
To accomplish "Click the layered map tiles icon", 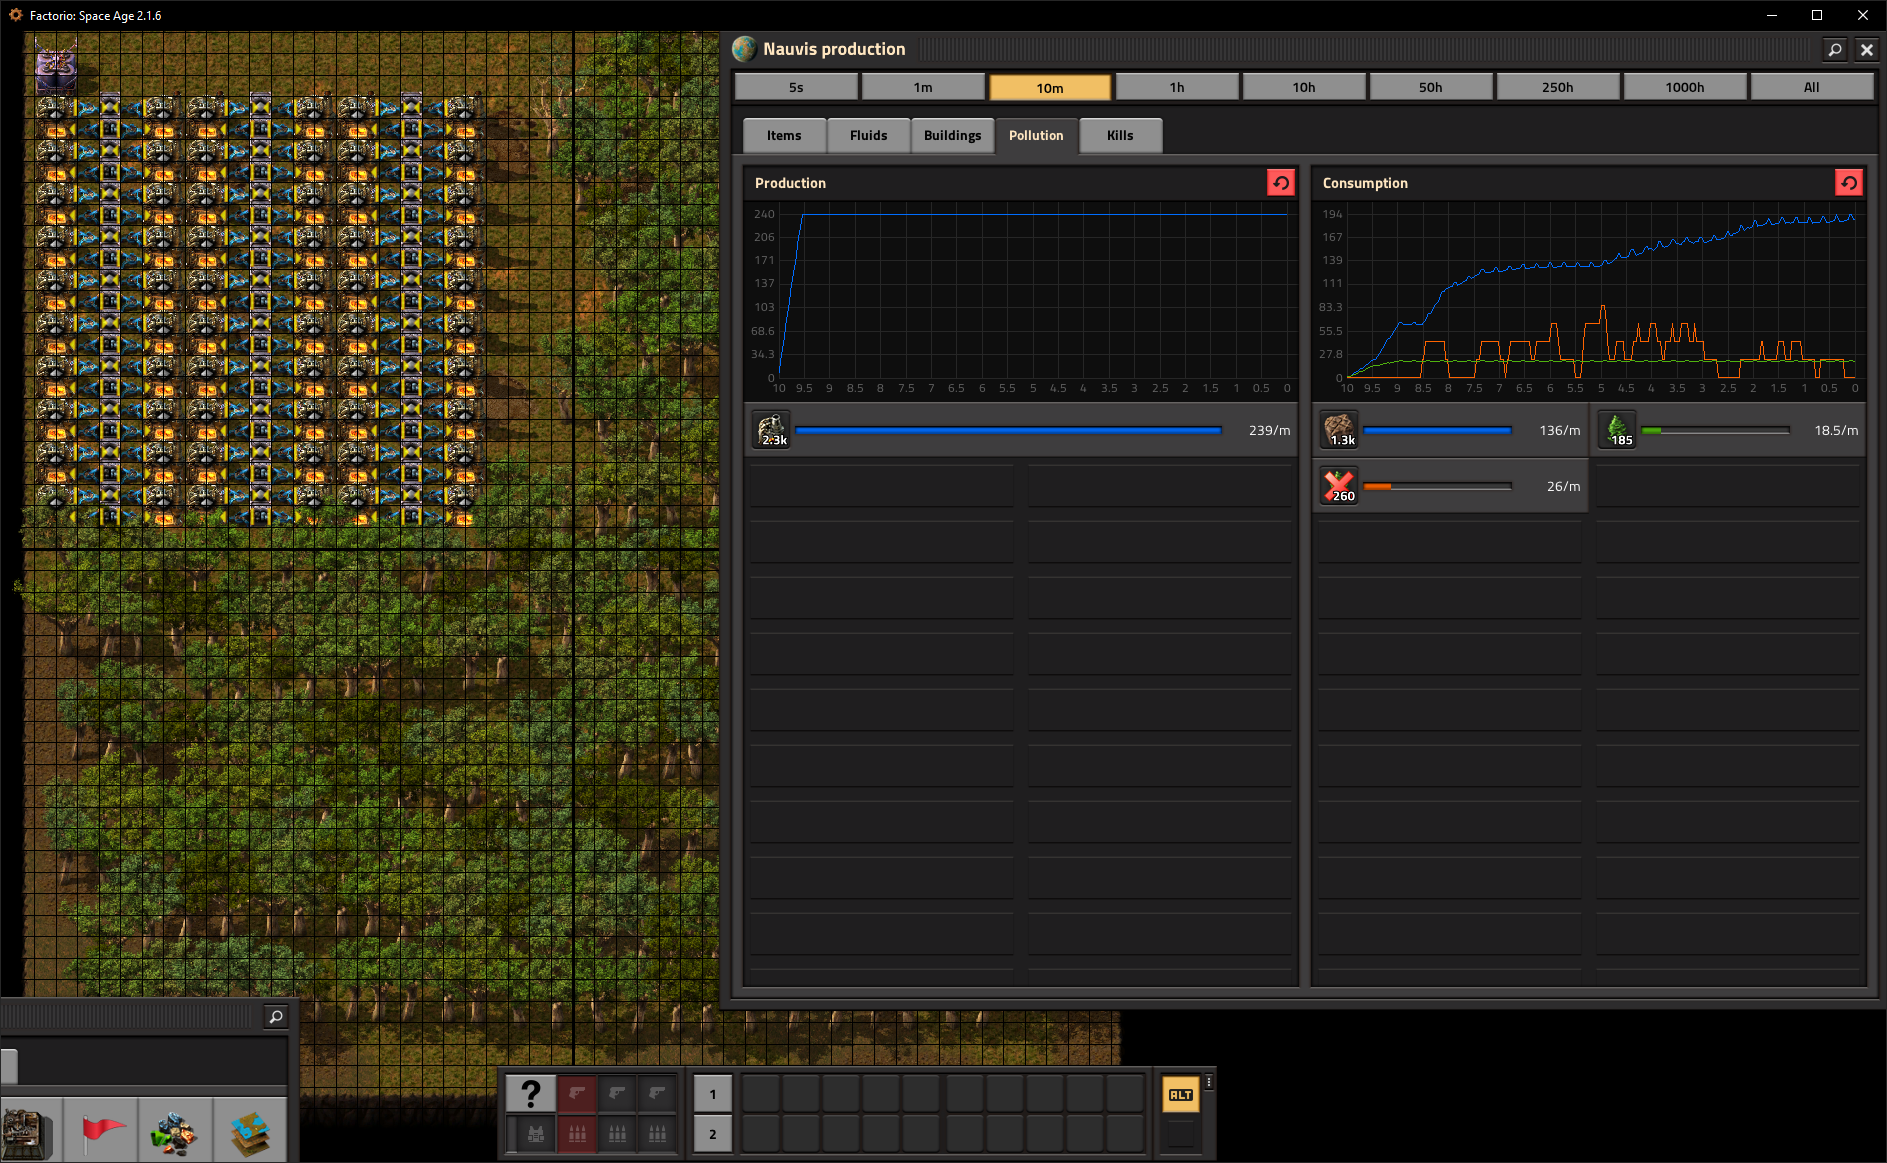I will [250, 1131].
